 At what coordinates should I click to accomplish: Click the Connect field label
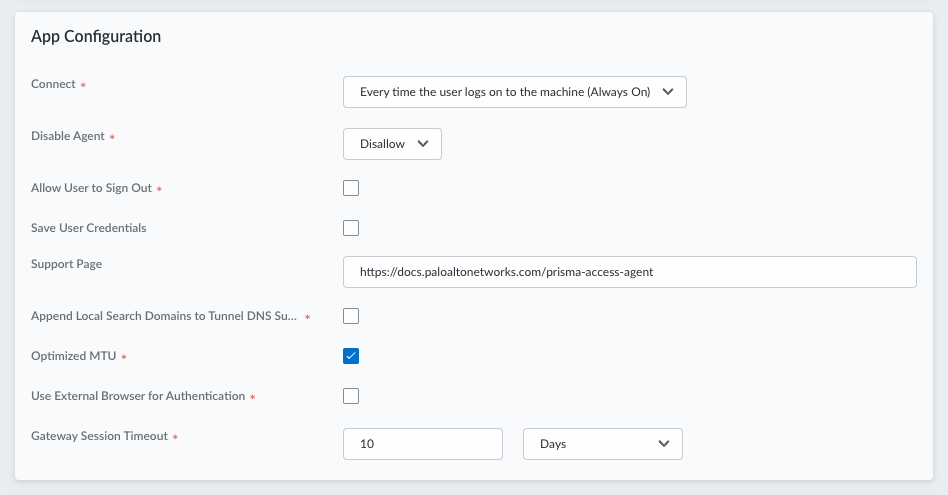[53, 84]
